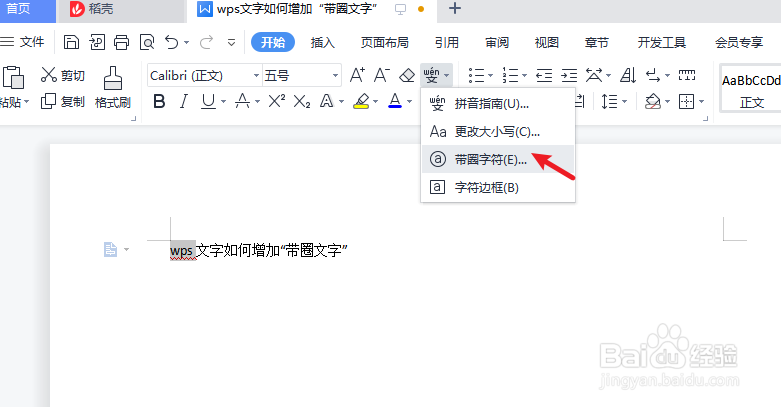
Task: Click the 首页 home tab
Action: (x=26, y=10)
